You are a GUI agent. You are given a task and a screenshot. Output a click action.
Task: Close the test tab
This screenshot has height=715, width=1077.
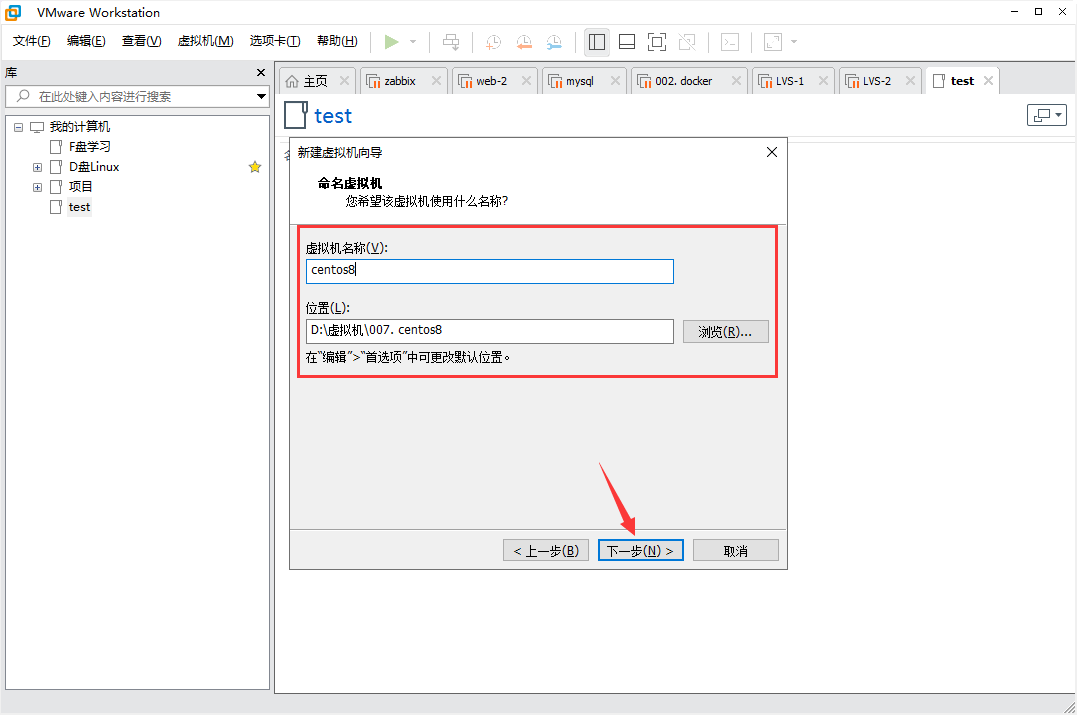tap(988, 80)
